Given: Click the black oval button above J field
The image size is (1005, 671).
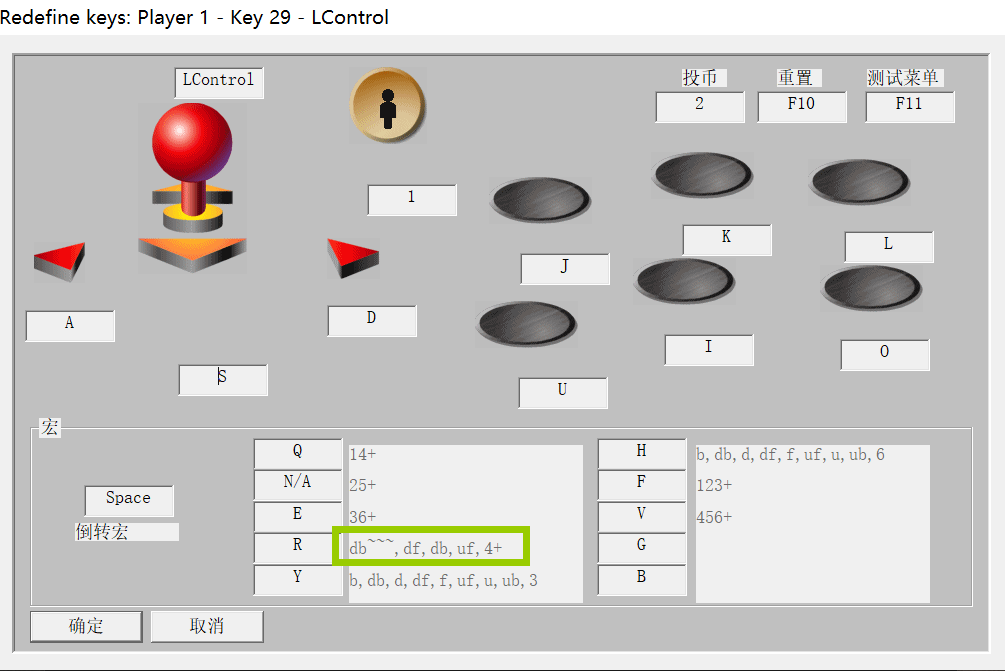Looking at the screenshot, I should pyautogui.click(x=540, y=199).
